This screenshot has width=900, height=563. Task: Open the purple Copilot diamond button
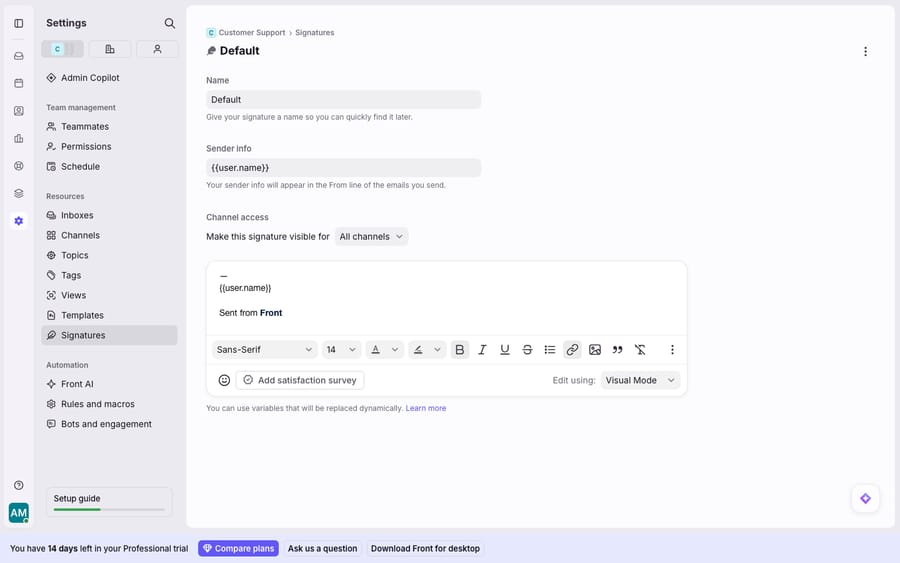[865, 499]
